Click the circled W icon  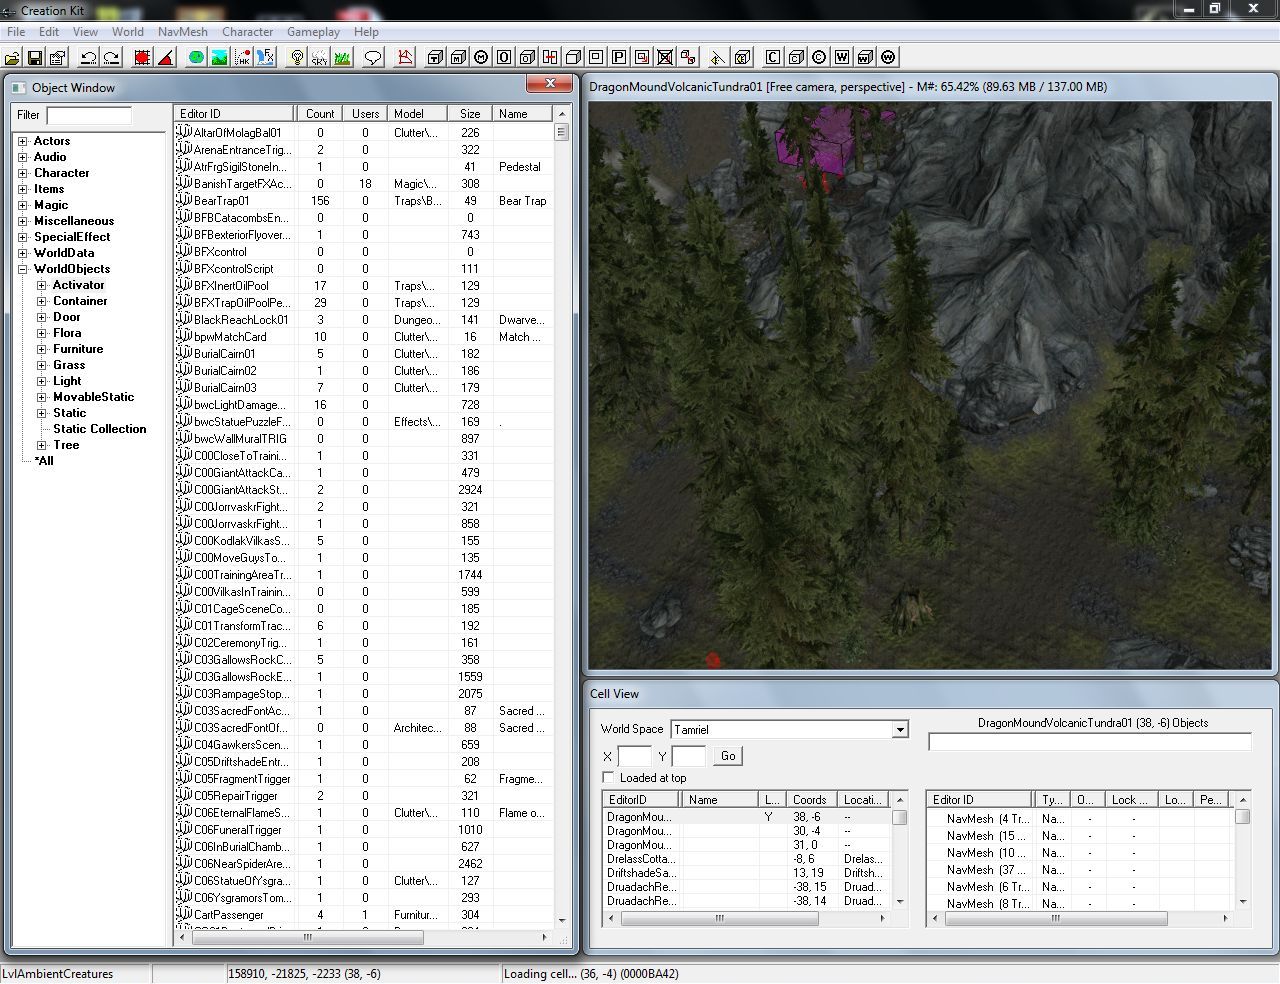tap(889, 58)
